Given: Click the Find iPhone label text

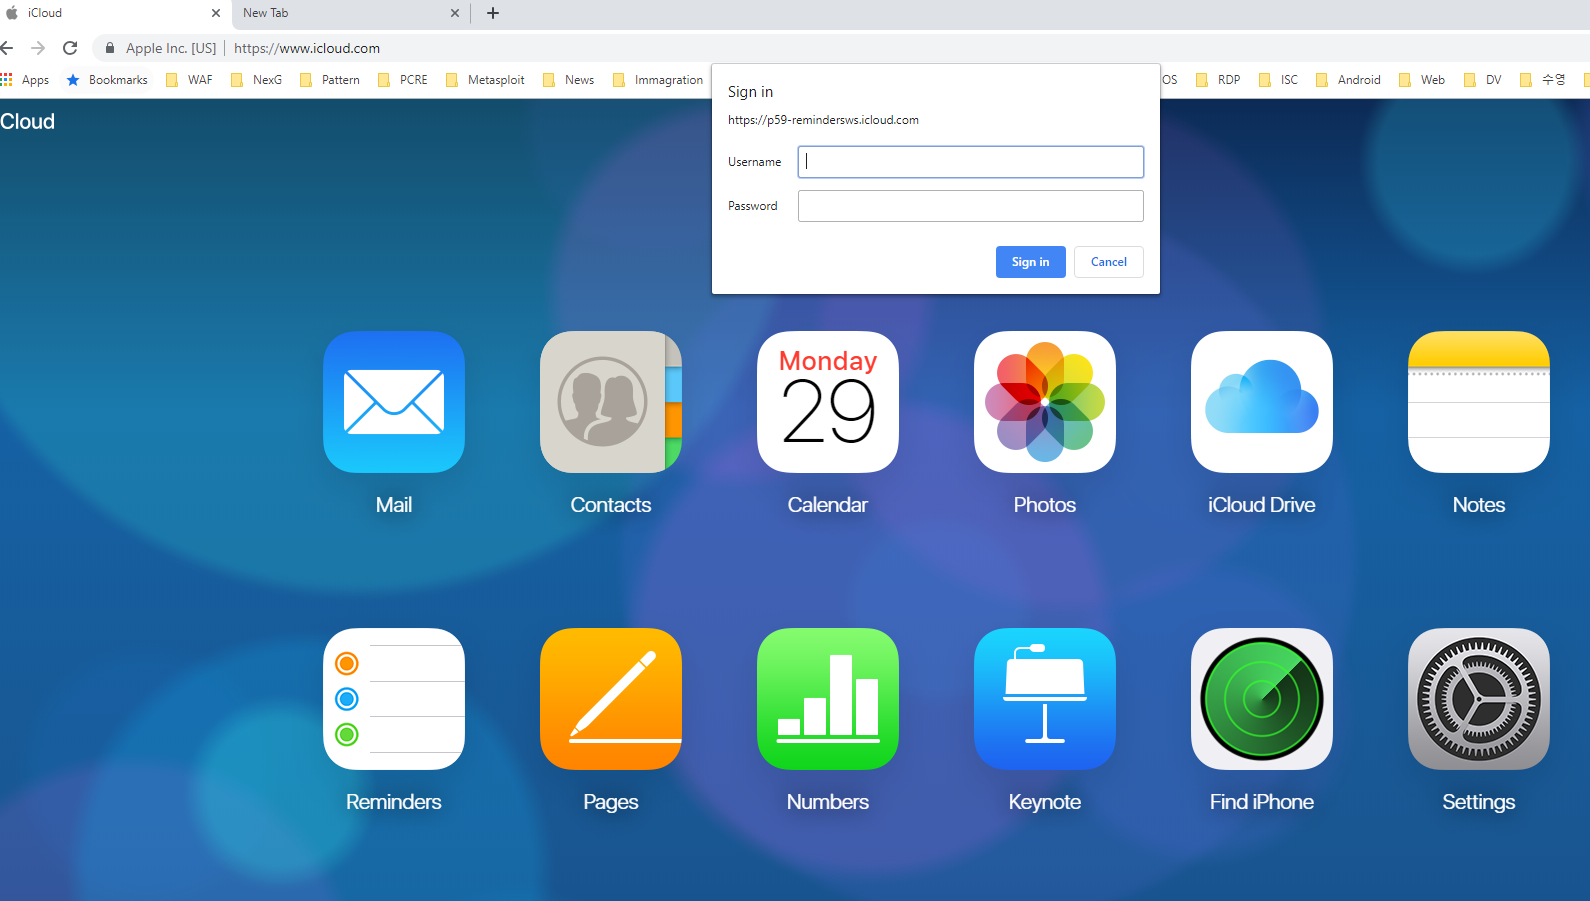Looking at the screenshot, I should pyautogui.click(x=1262, y=802).
